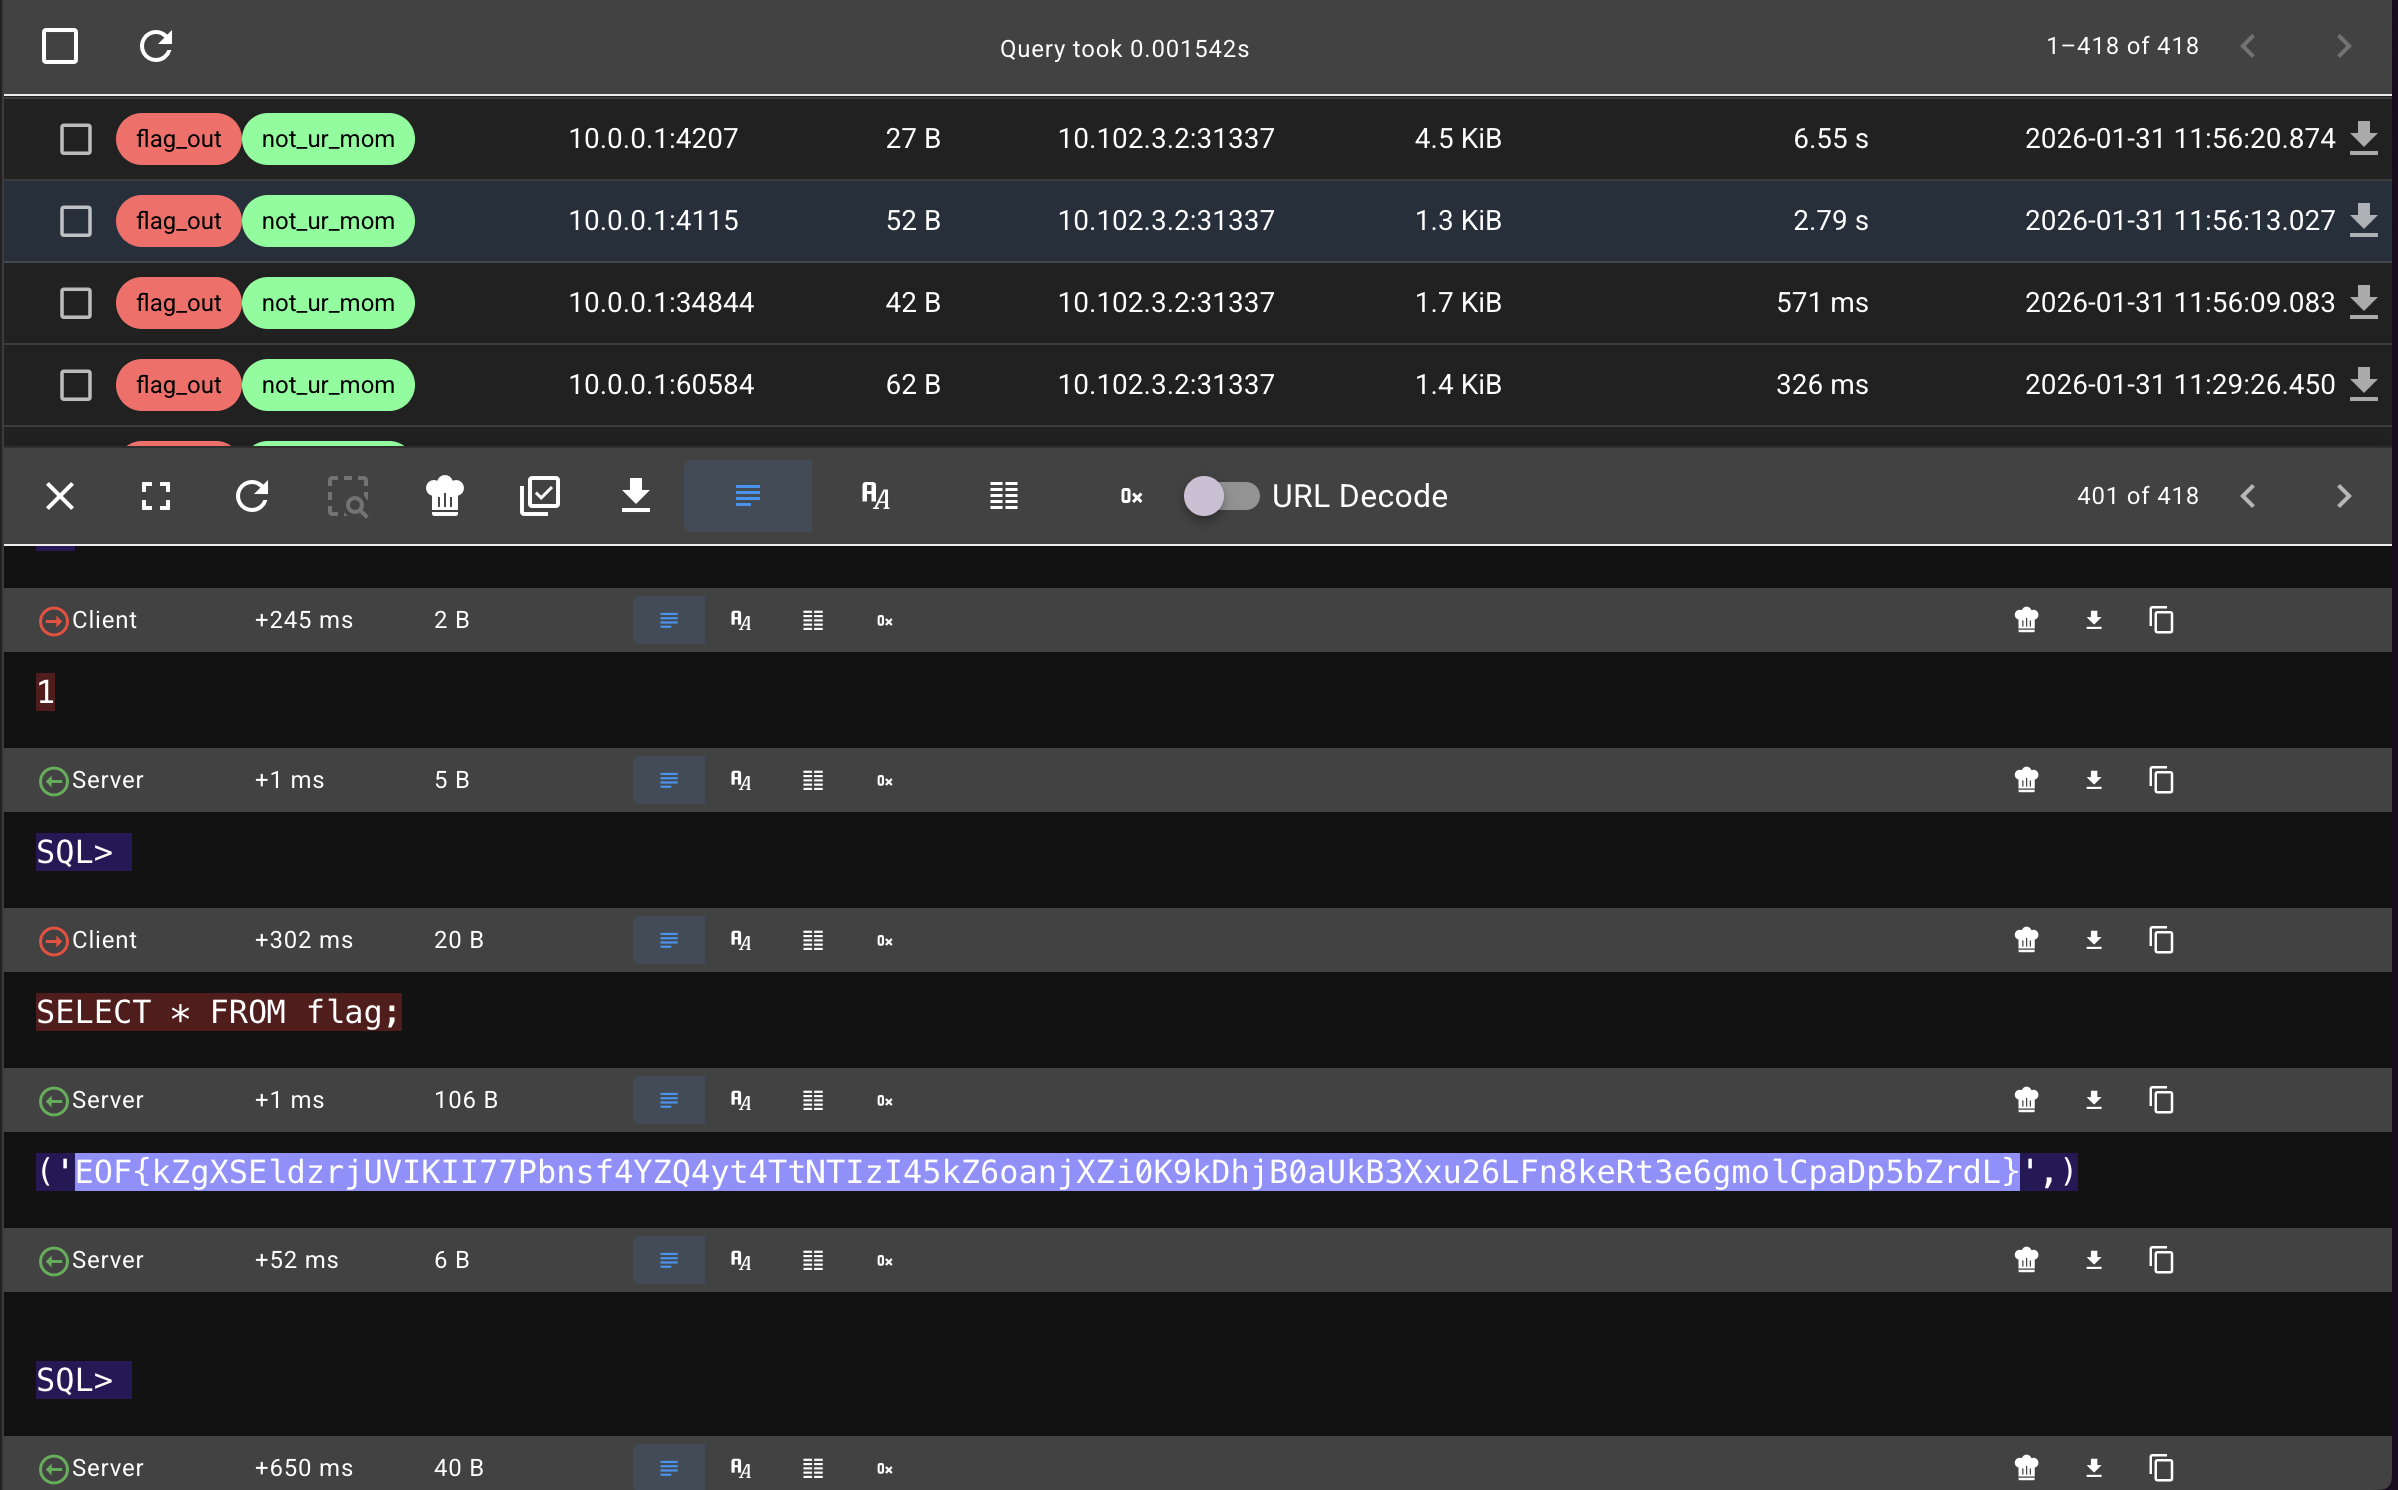This screenshot has height=1490, width=2398.
Task: Close the flow detail panel
Action: click(60, 496)
